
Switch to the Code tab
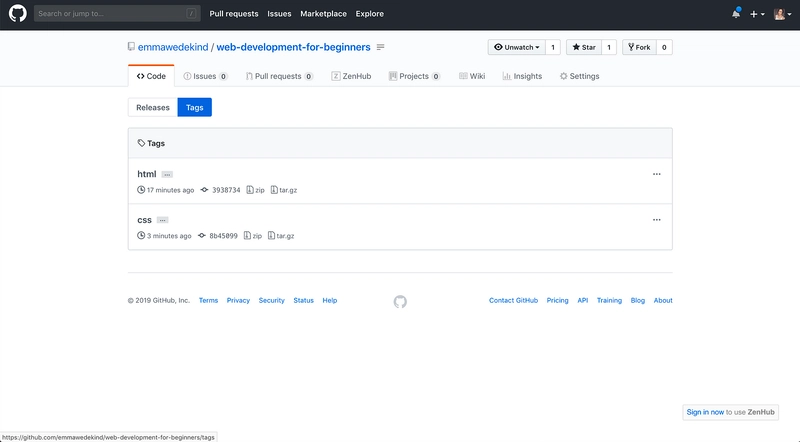(x=151, y=76)
